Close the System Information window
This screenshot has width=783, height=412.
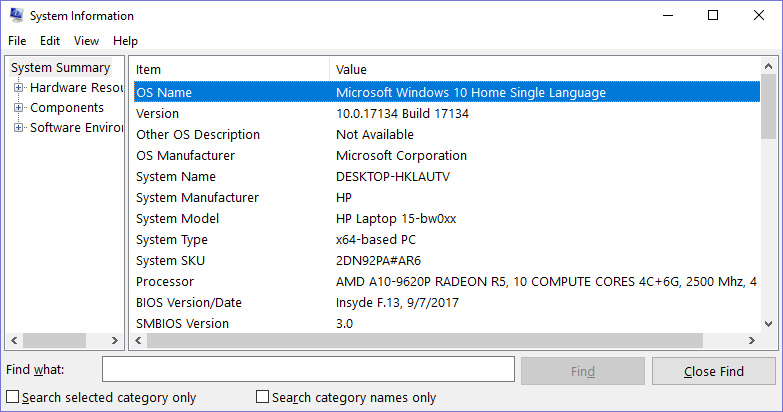click(x=759, y=15)
